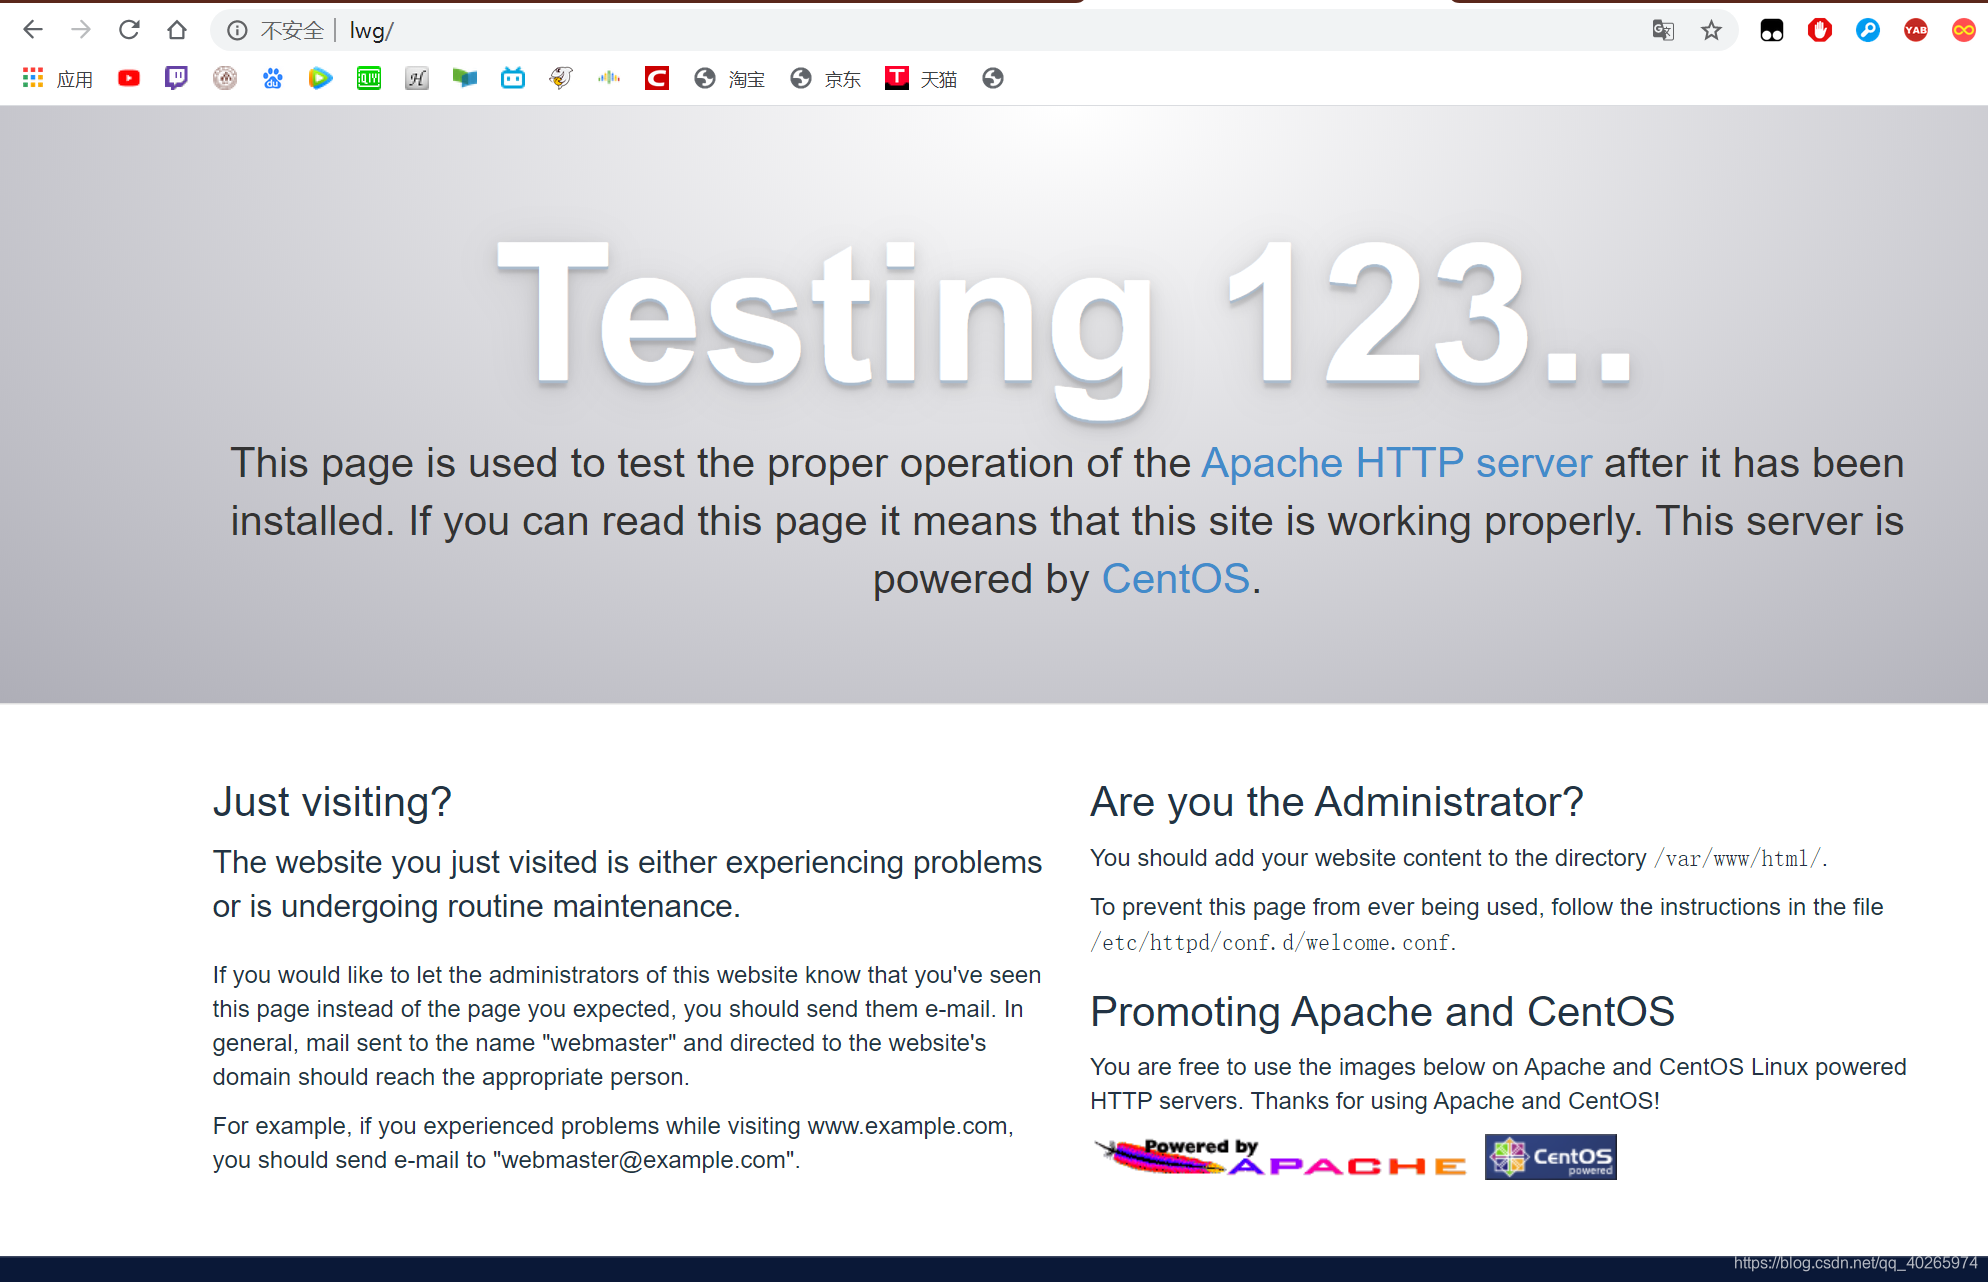Image resolution: width=1988 pixels, height=1282 pixels.
Task: Click the CentOS powered badge
Action: coord(1551,1157)
